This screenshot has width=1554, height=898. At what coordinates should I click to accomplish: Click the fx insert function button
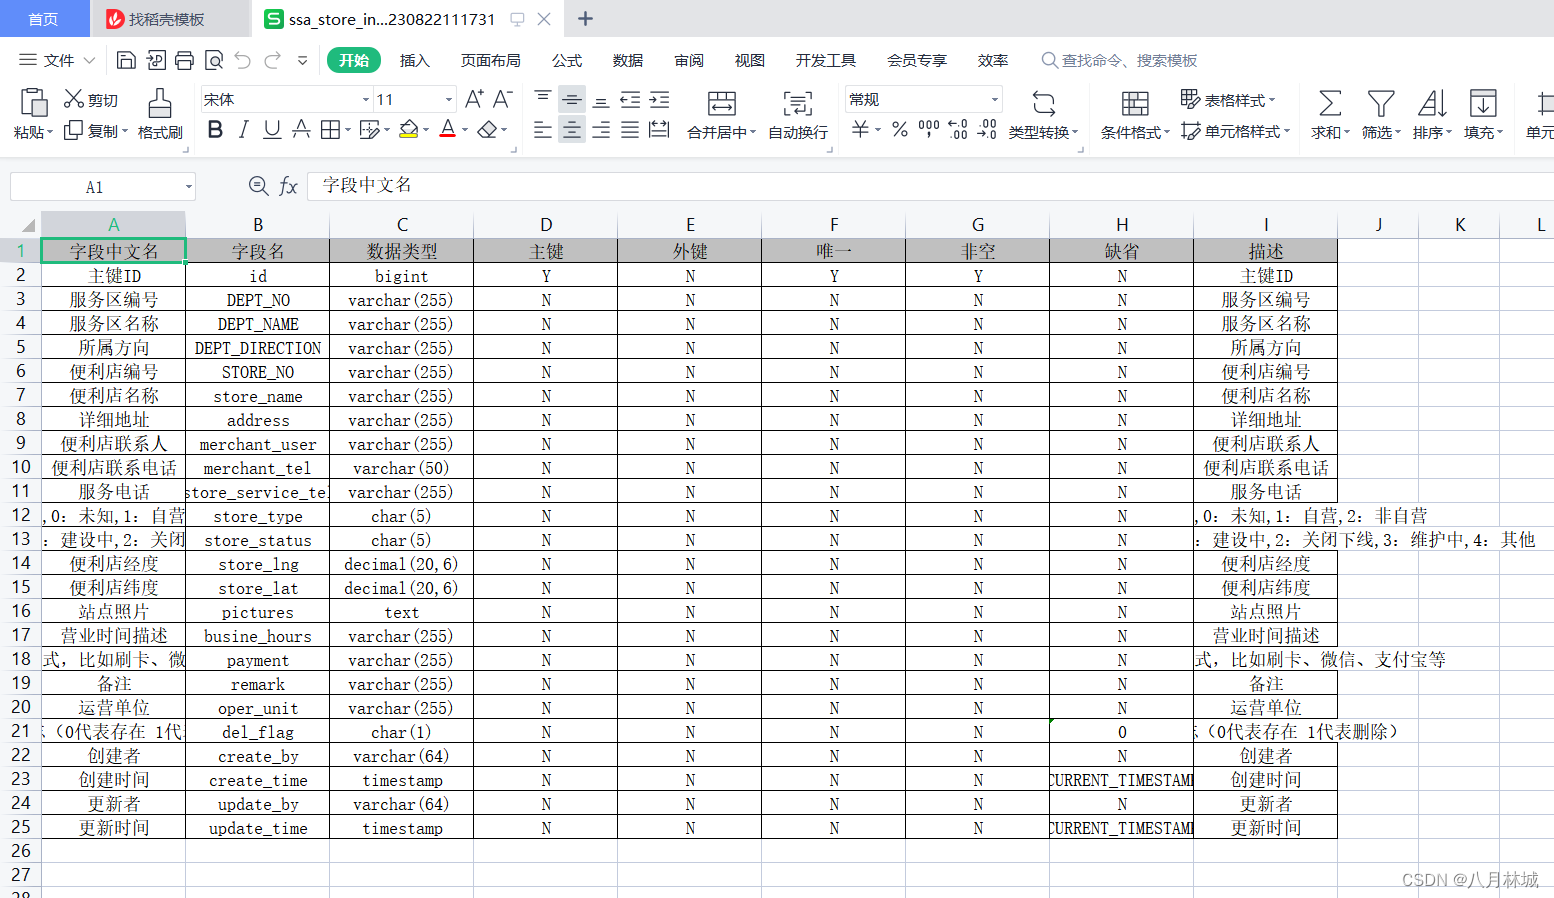click(x=288, y=186)
